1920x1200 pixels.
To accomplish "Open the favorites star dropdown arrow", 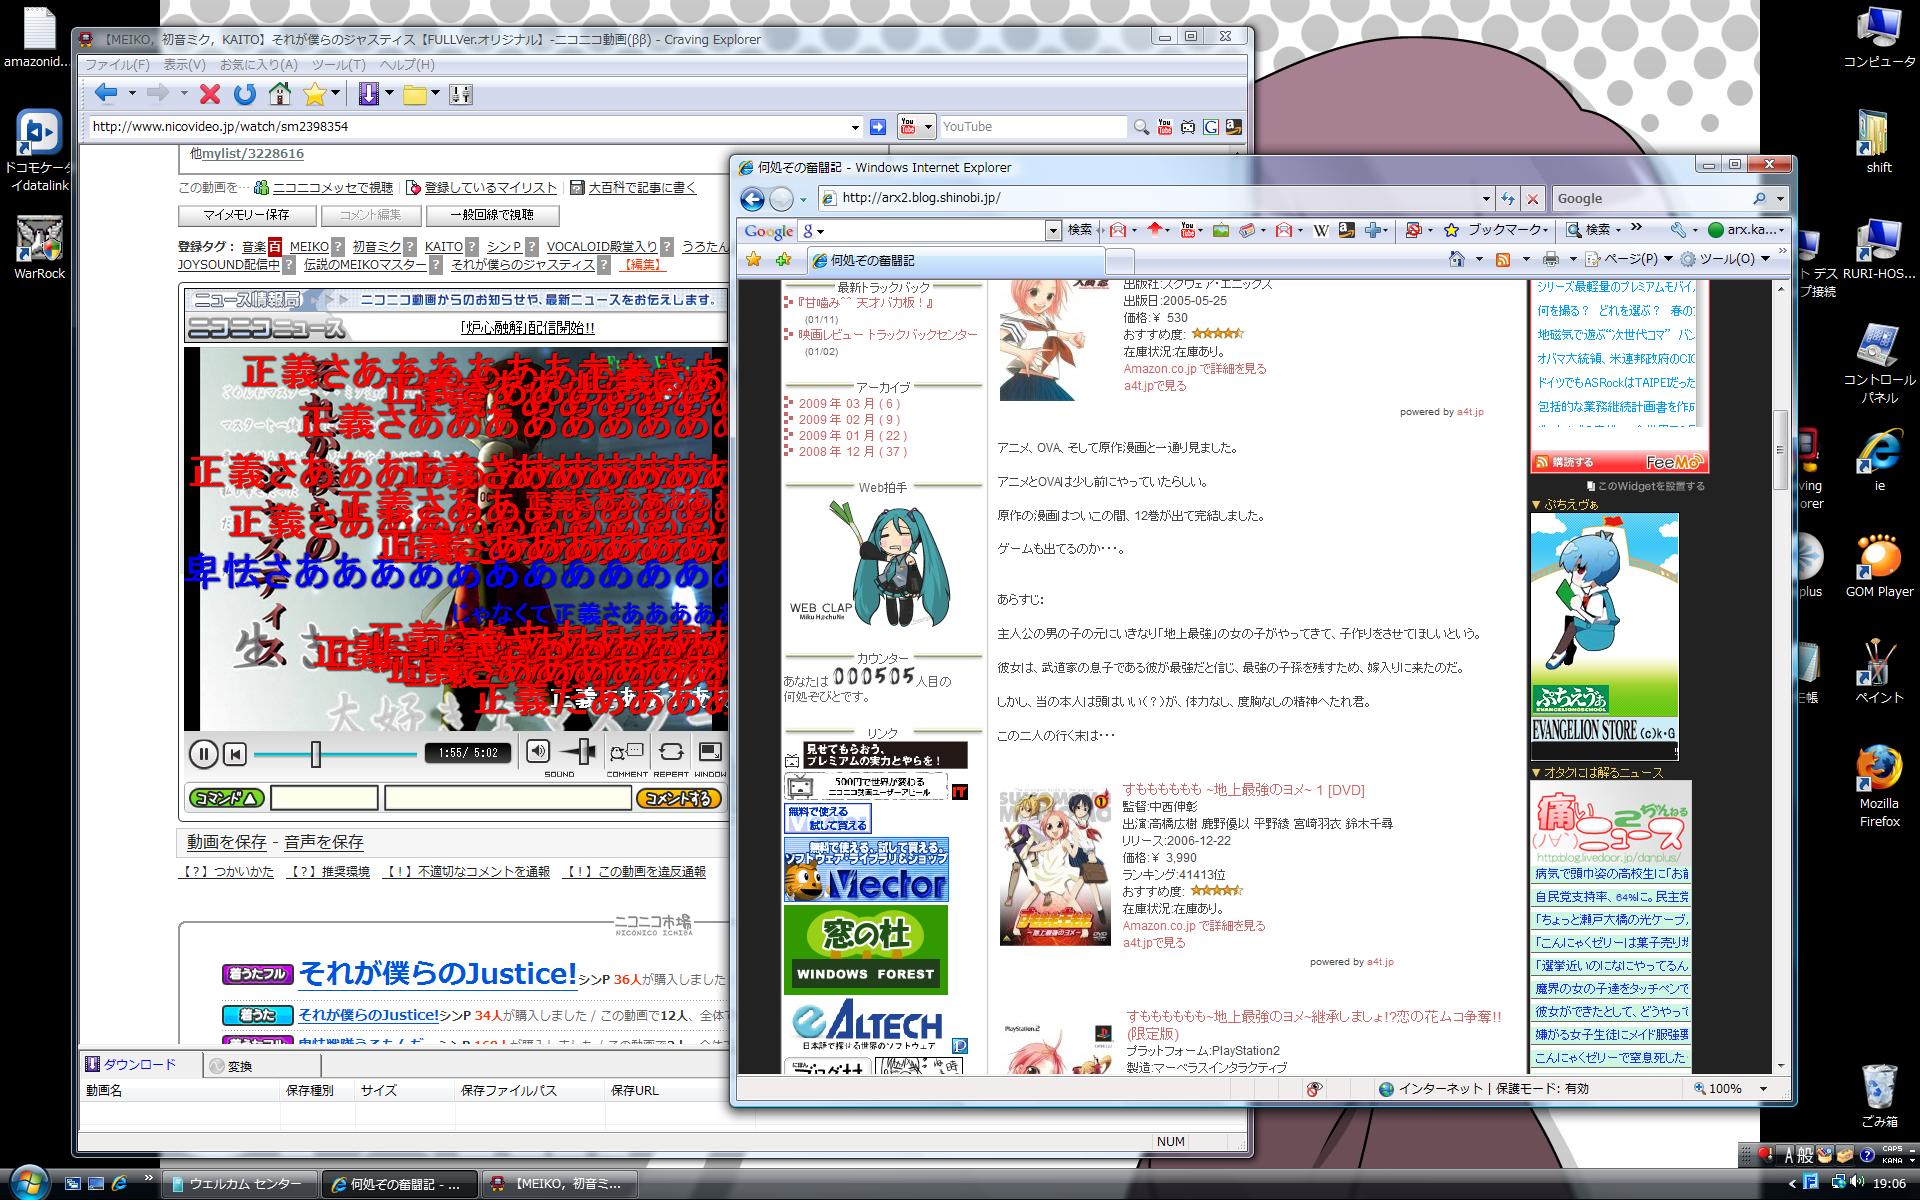I will click(336, 94).
